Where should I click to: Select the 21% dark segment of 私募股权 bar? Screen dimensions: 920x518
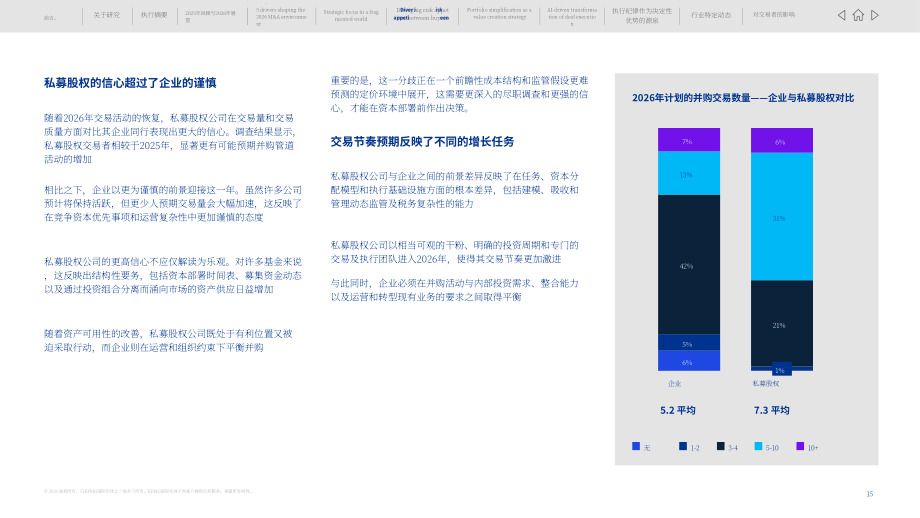point(782,323)
